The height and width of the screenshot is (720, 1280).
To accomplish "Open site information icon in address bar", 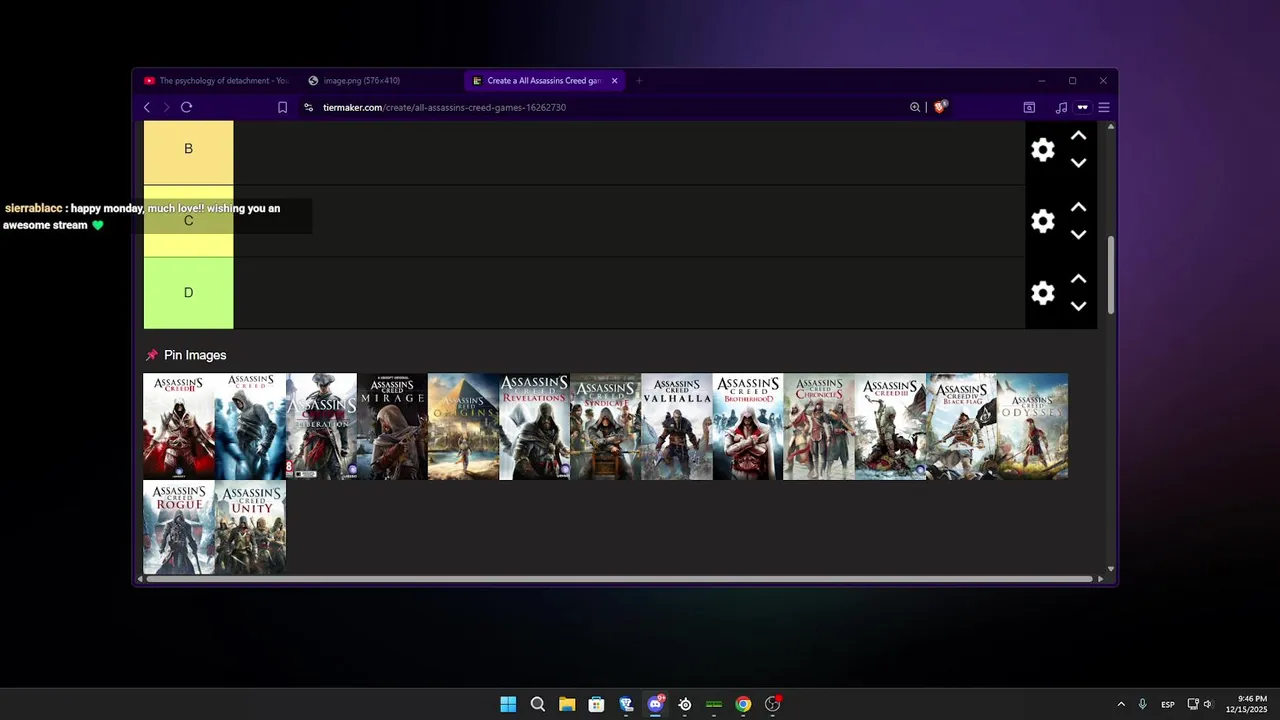I will click(x=308, y=107).
